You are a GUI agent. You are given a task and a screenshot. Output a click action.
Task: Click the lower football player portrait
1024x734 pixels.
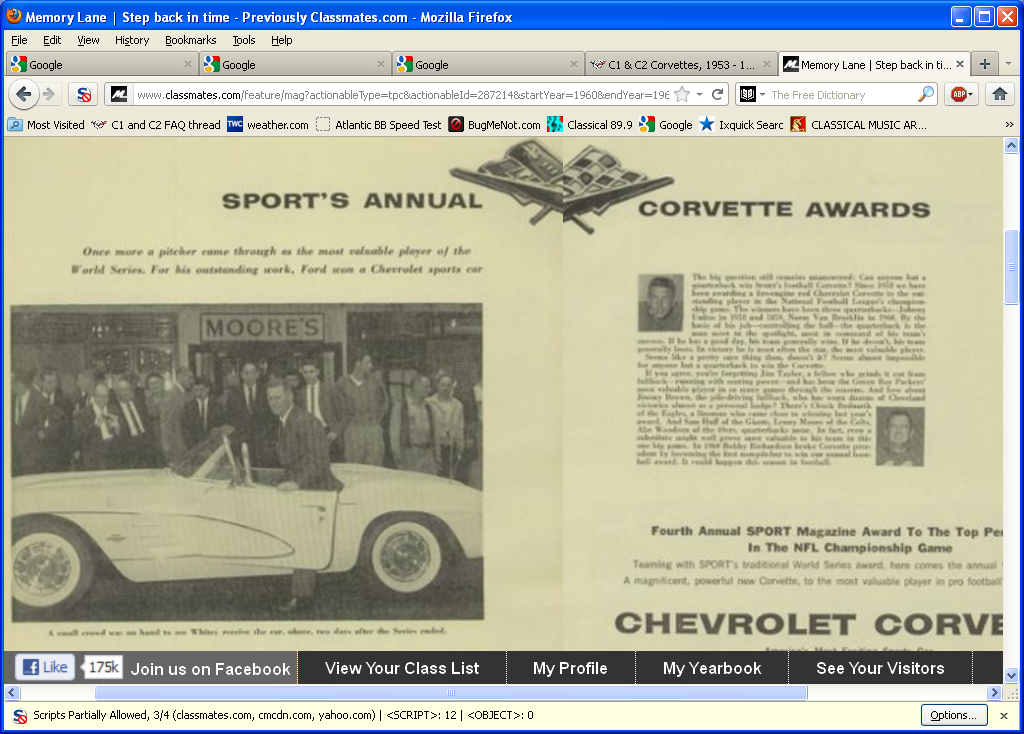pyautogui.click(x=900, y=436)
